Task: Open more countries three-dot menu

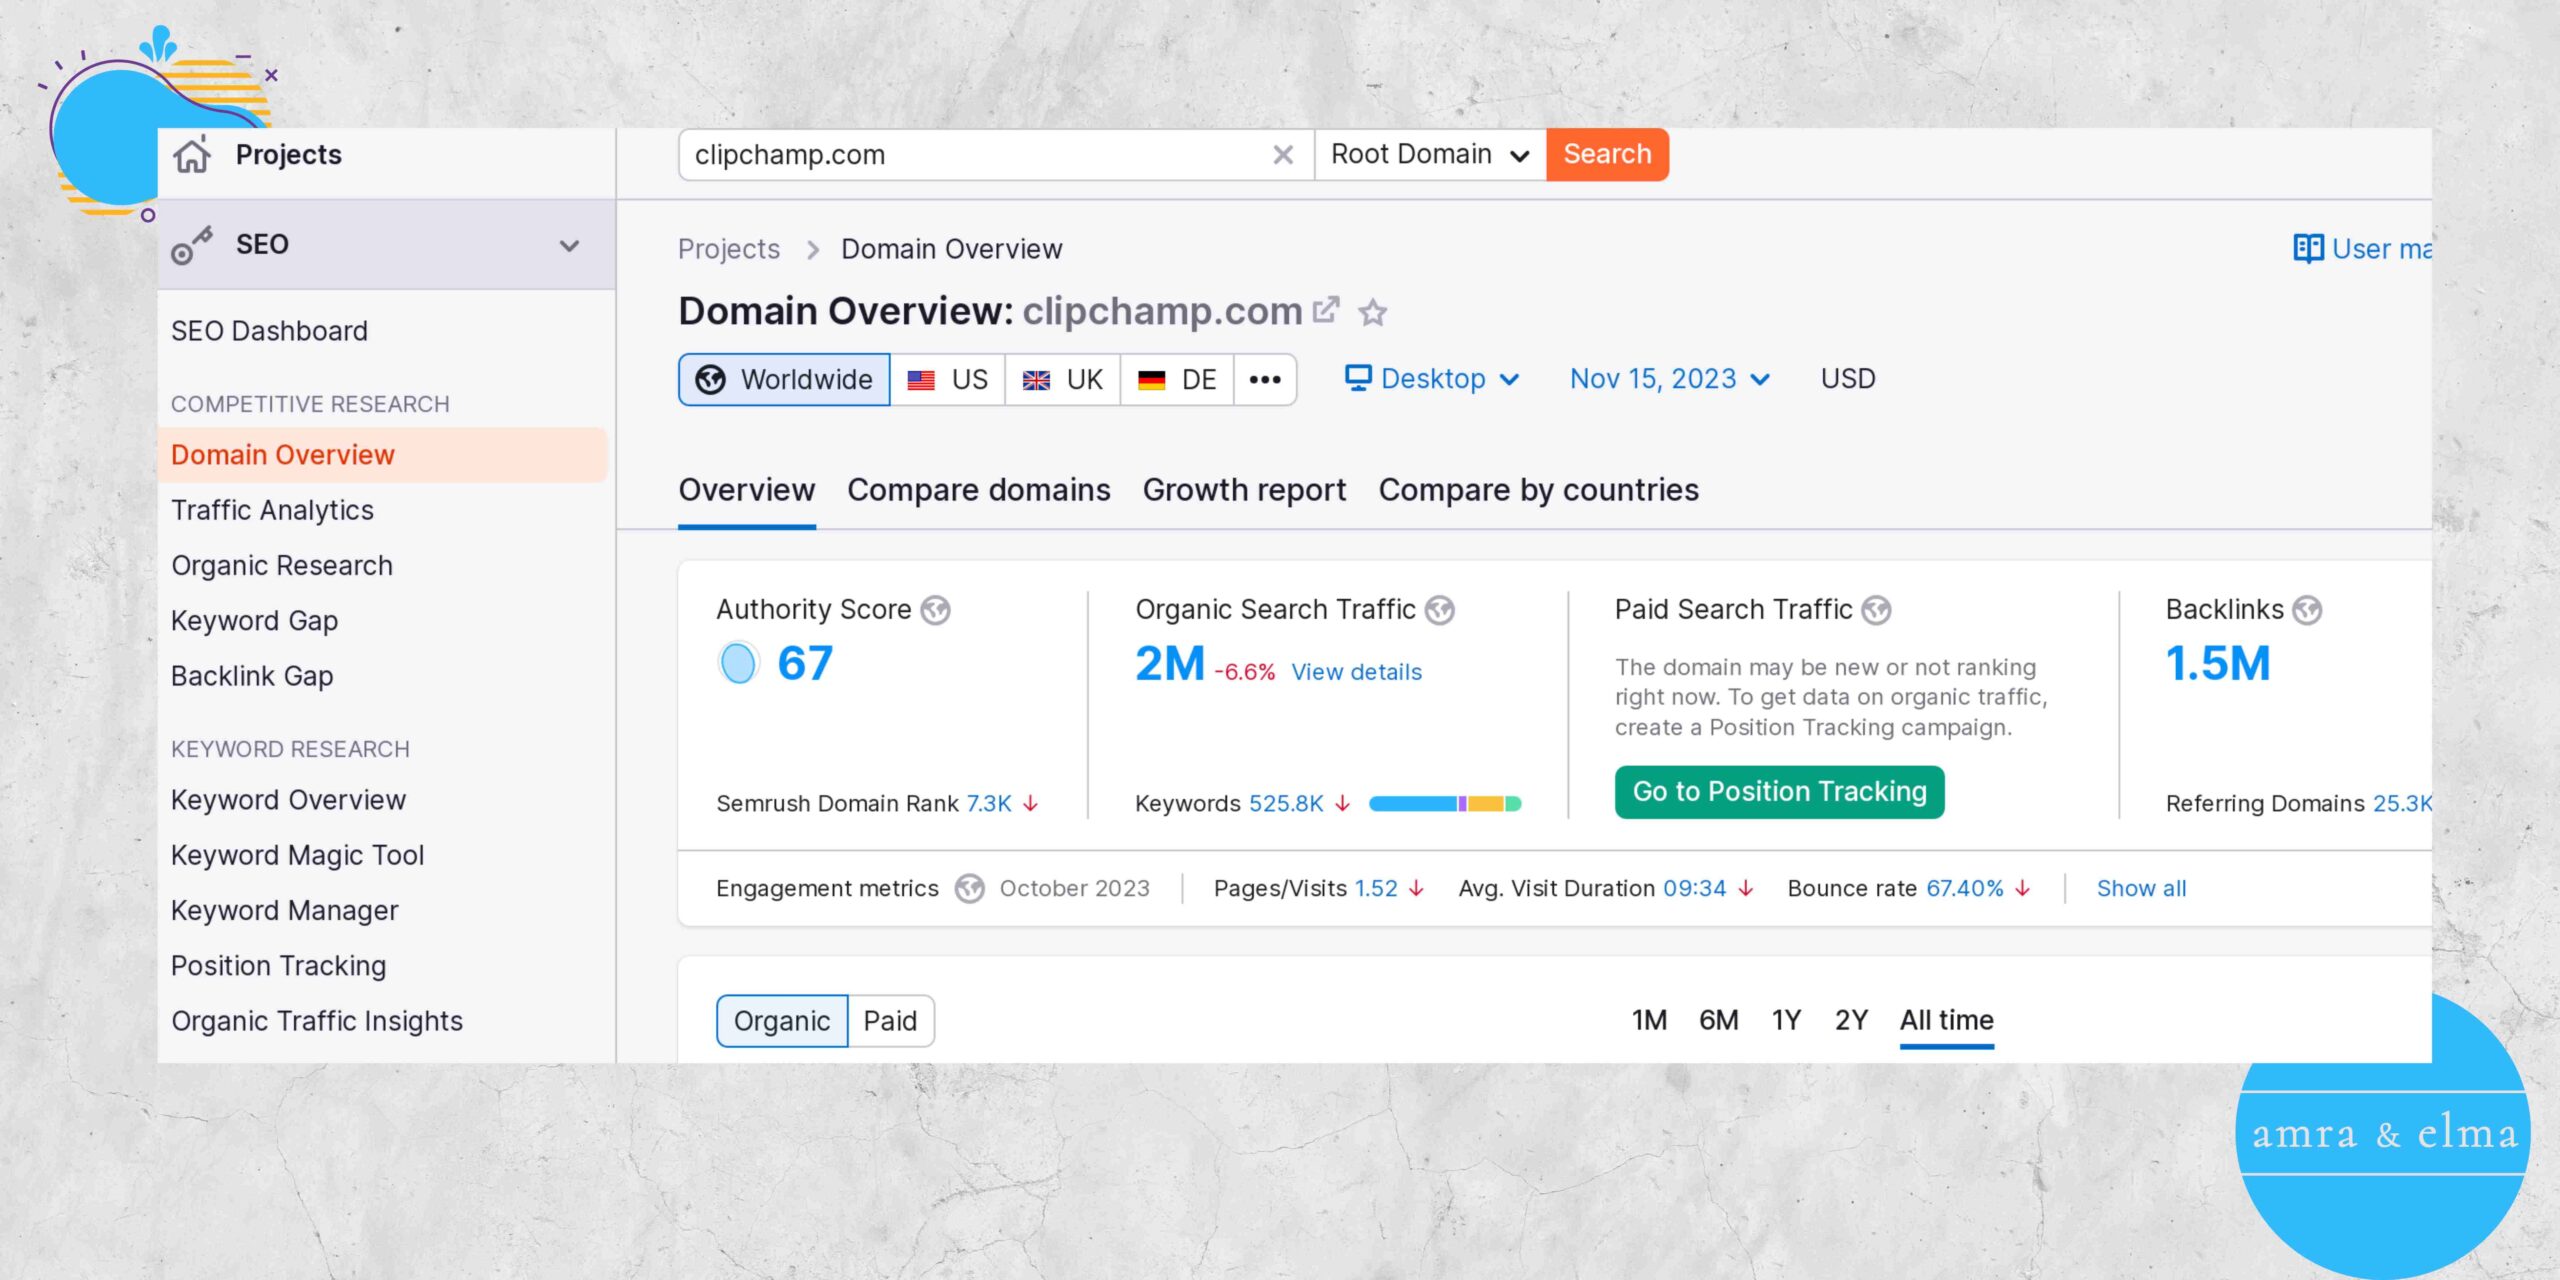Action: (x=1265, y=380)
